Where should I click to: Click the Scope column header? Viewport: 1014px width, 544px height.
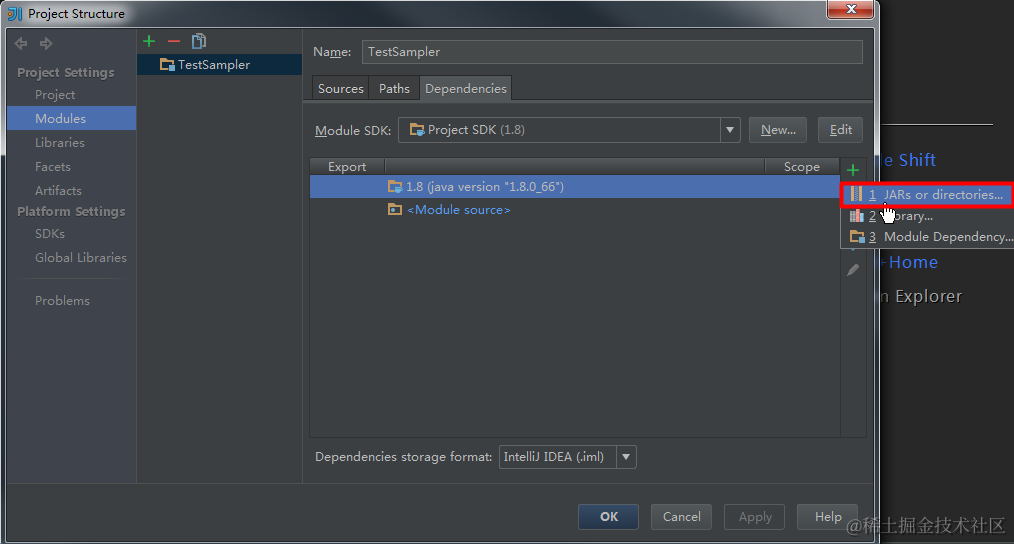point(802,167)
